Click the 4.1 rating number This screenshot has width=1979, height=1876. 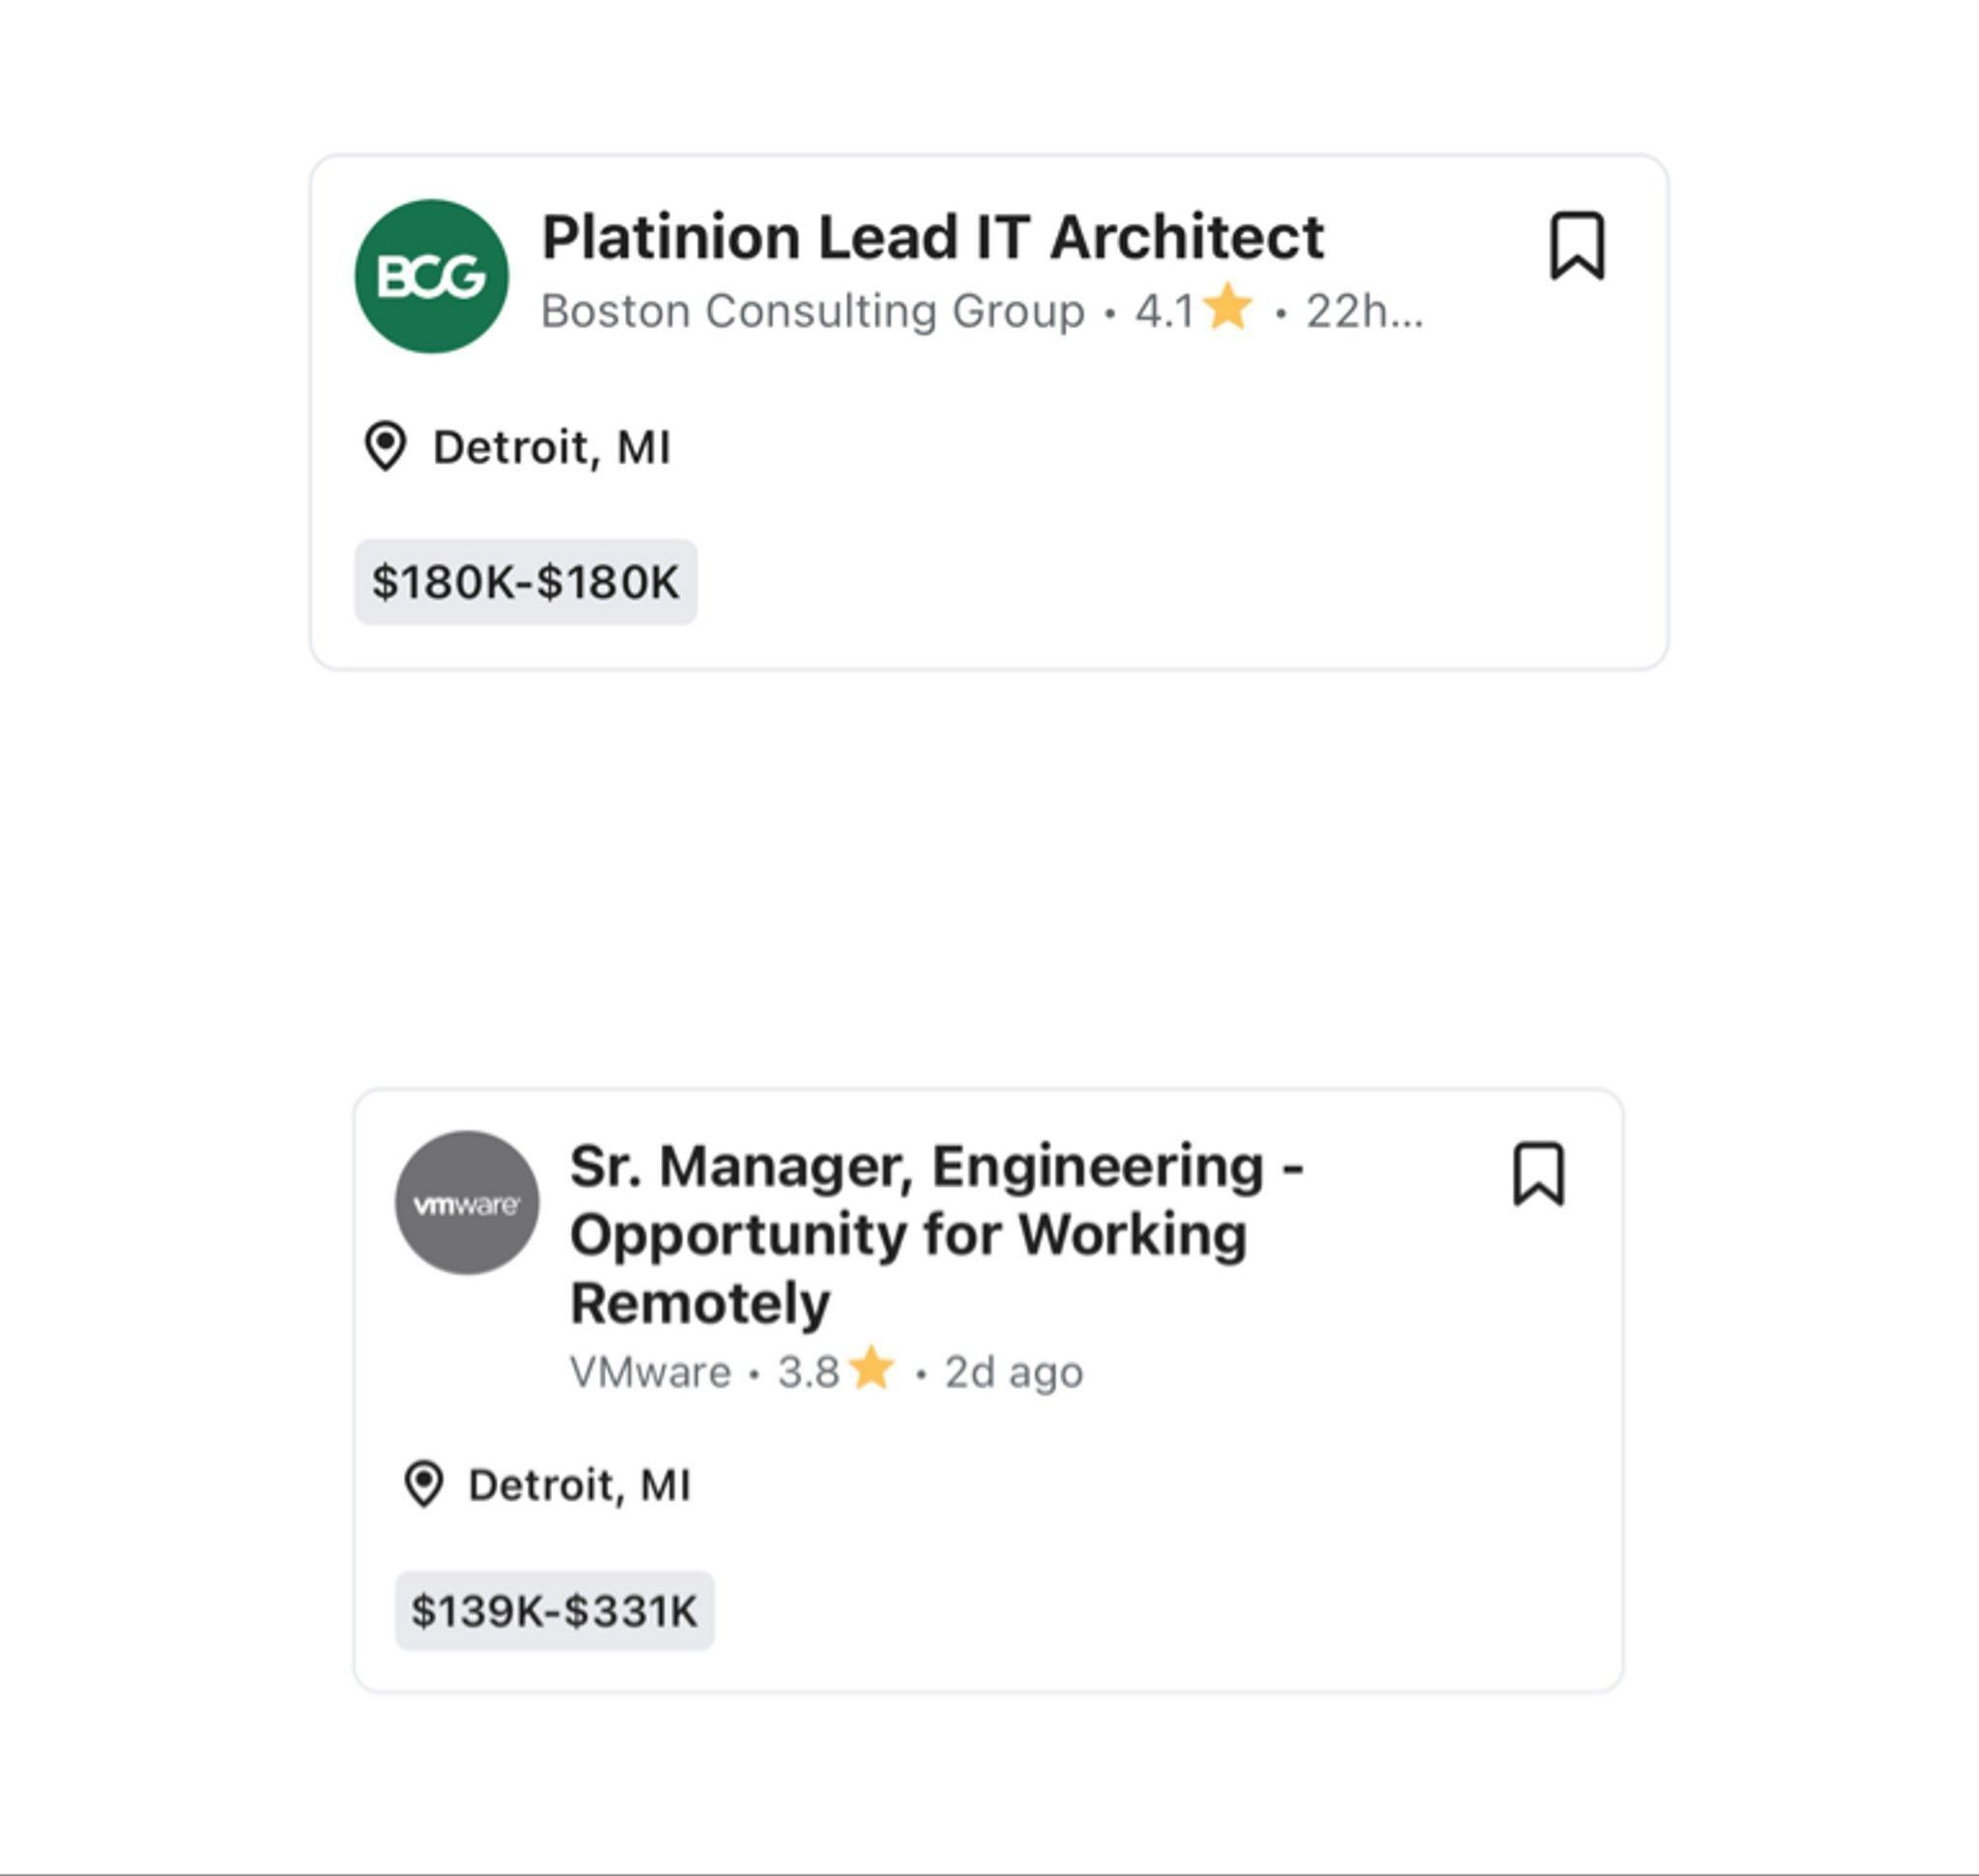(1163, 311)
